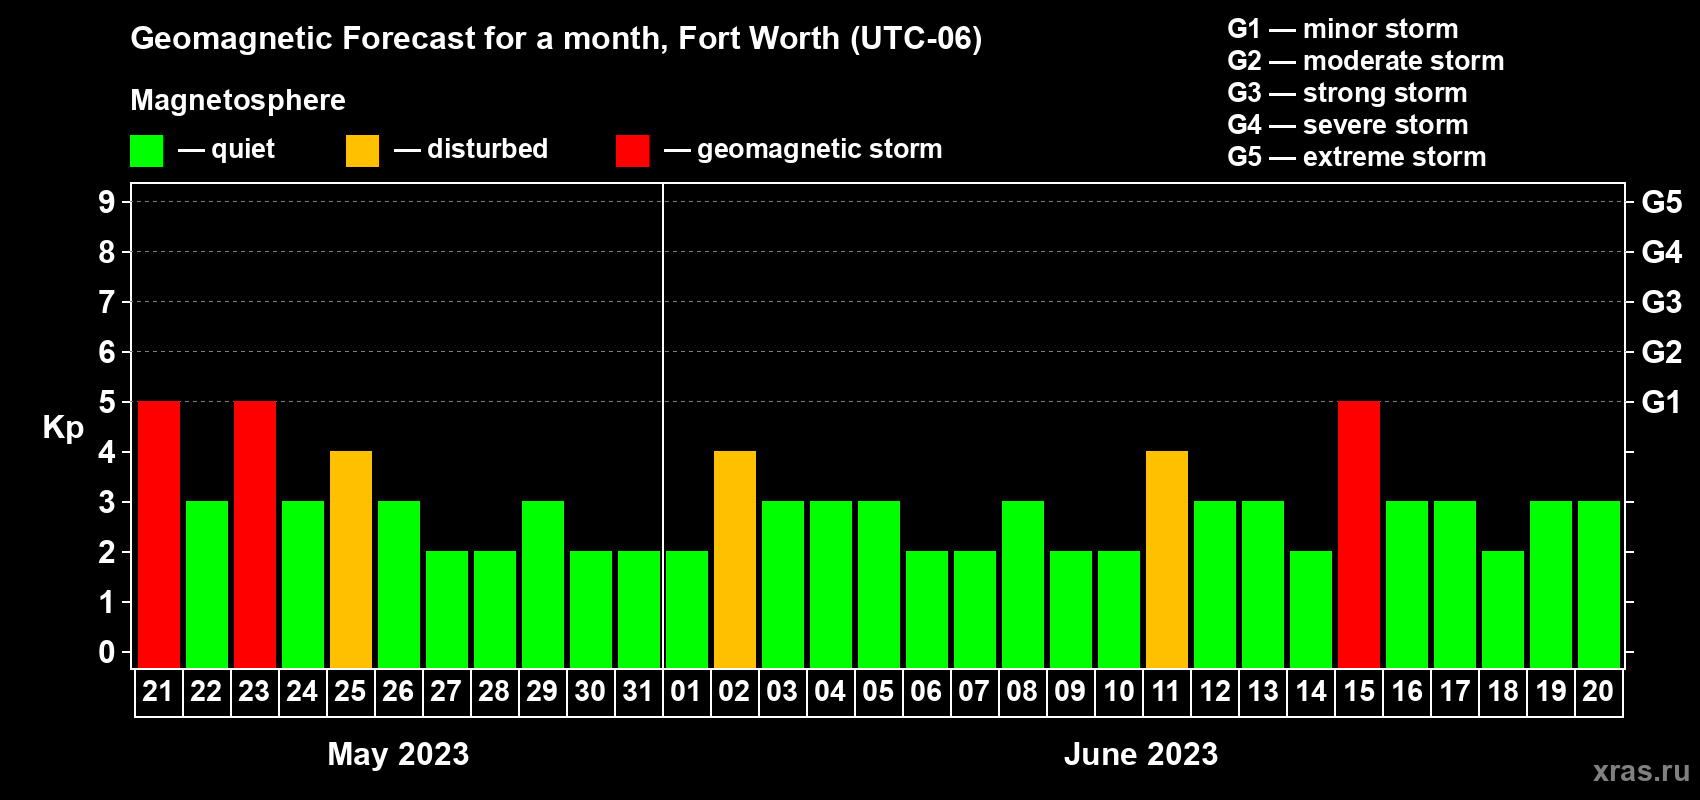The height and width of the screenshot is (800, 1700).
Task: Click the date label 18
Action: [x=1503, y=691]
